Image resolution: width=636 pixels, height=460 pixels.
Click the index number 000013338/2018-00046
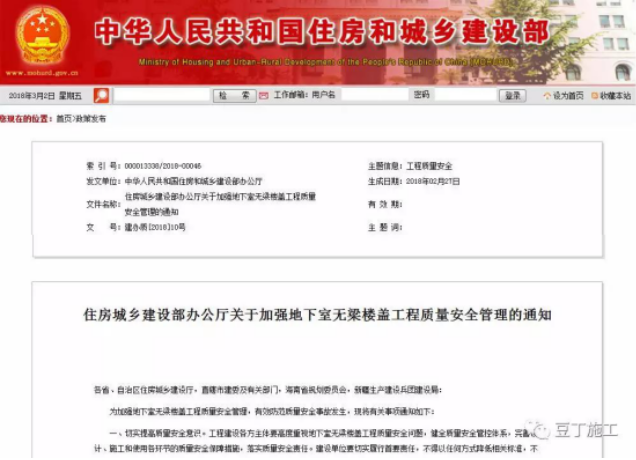[x=163, y=166]
